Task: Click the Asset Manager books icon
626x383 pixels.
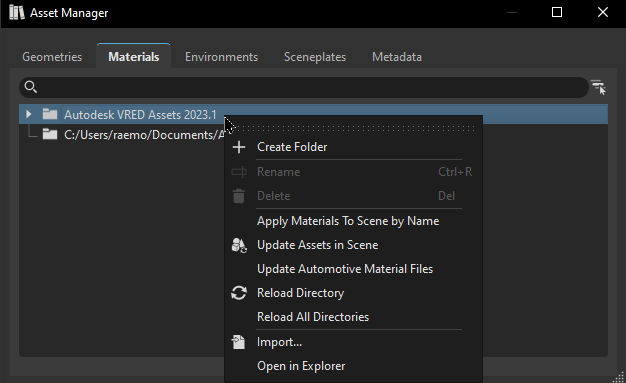Action: click(x=16, y=12)
